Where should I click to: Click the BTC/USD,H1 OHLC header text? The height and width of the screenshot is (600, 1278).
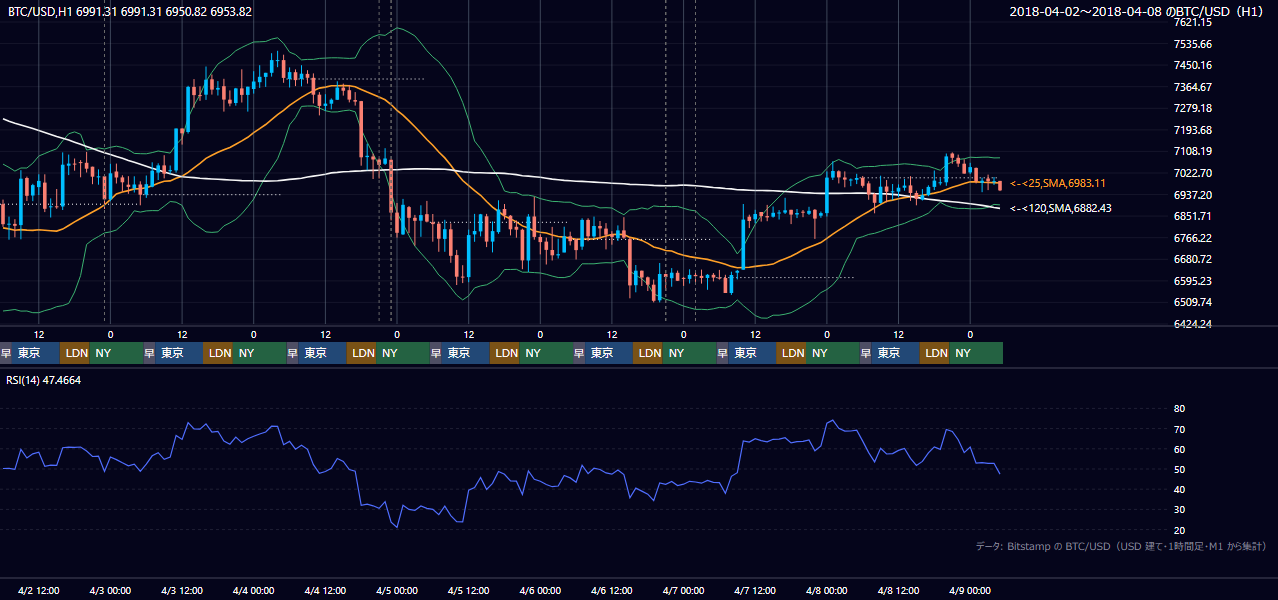pyautogui.click(x=130, y=11)
